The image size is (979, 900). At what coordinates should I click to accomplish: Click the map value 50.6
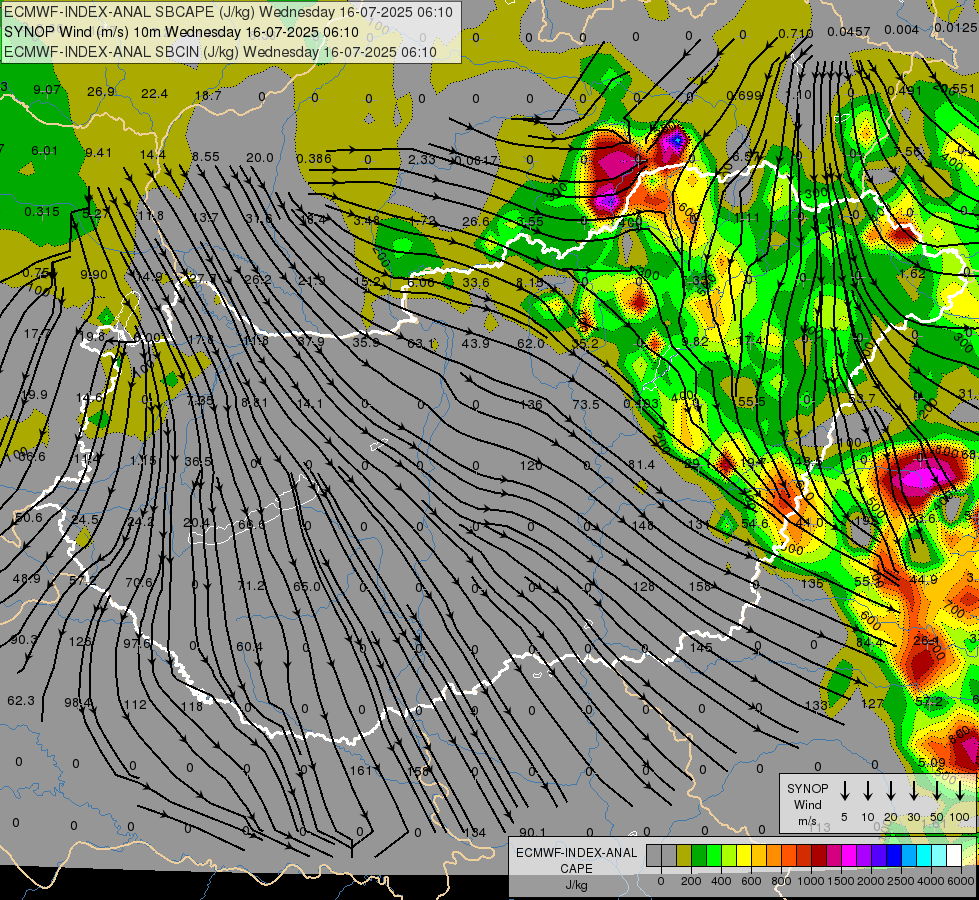[x=29, y=518]
